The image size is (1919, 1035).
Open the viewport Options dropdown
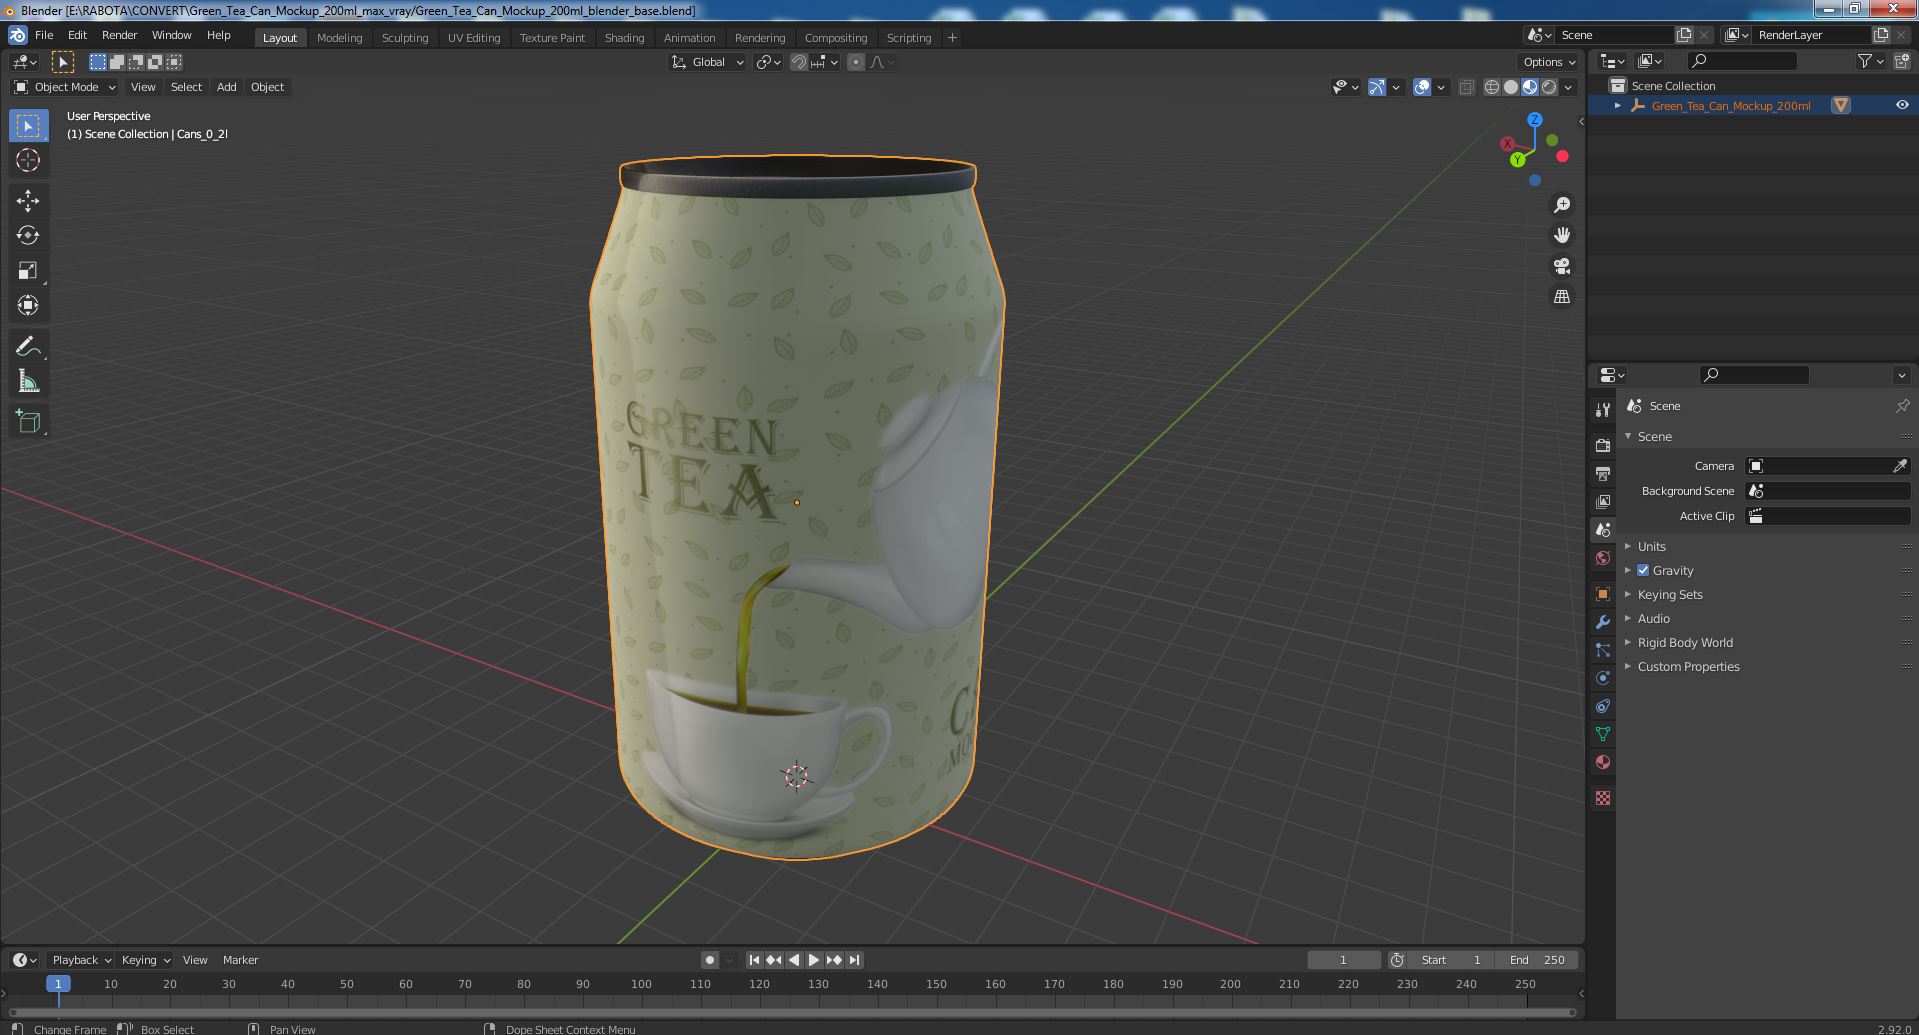tap(1548, 62)
